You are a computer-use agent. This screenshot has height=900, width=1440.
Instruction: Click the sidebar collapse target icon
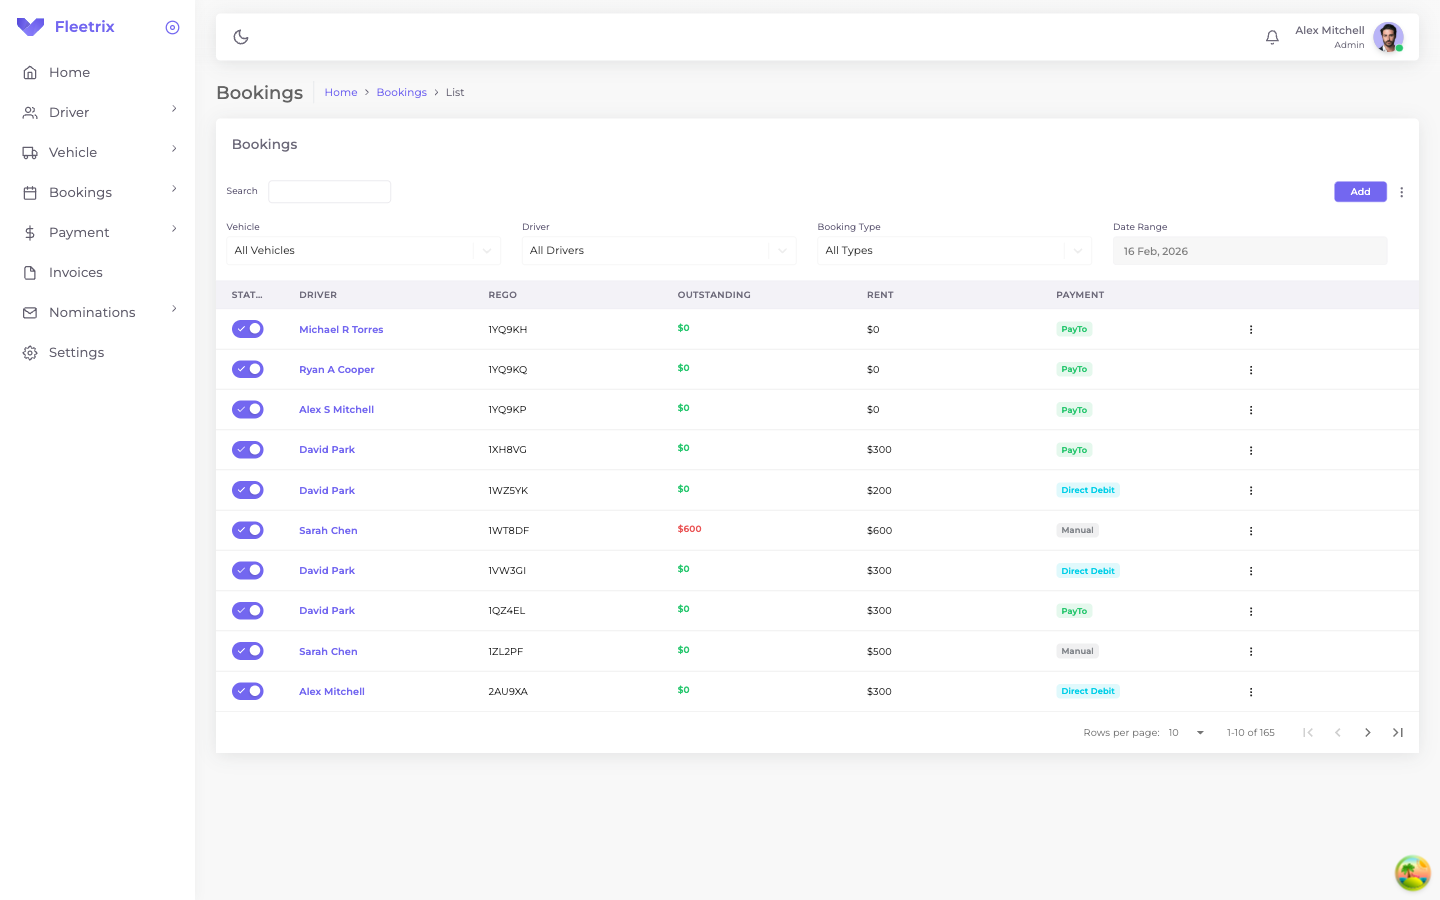[172, 27]
